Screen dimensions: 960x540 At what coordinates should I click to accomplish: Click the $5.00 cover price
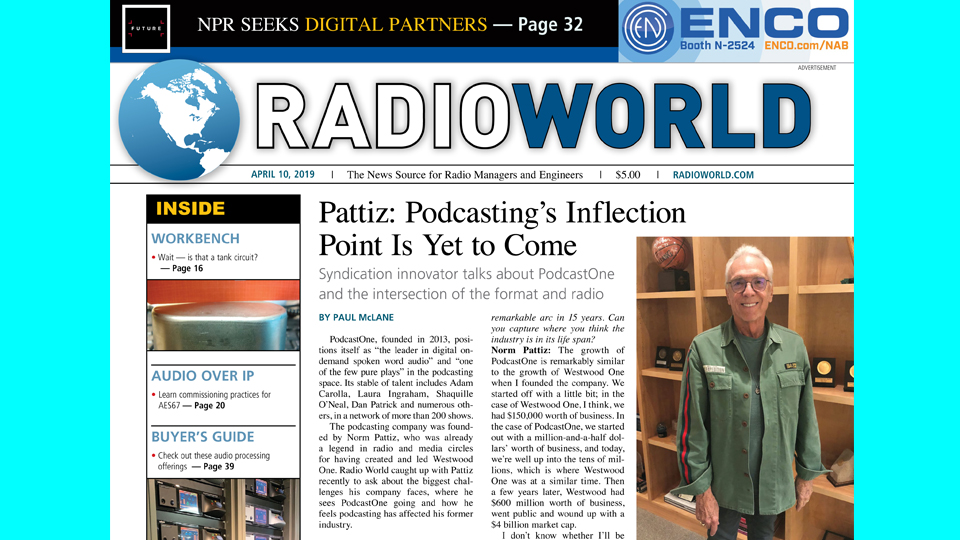pyautogui.click(x=628, y=174)
